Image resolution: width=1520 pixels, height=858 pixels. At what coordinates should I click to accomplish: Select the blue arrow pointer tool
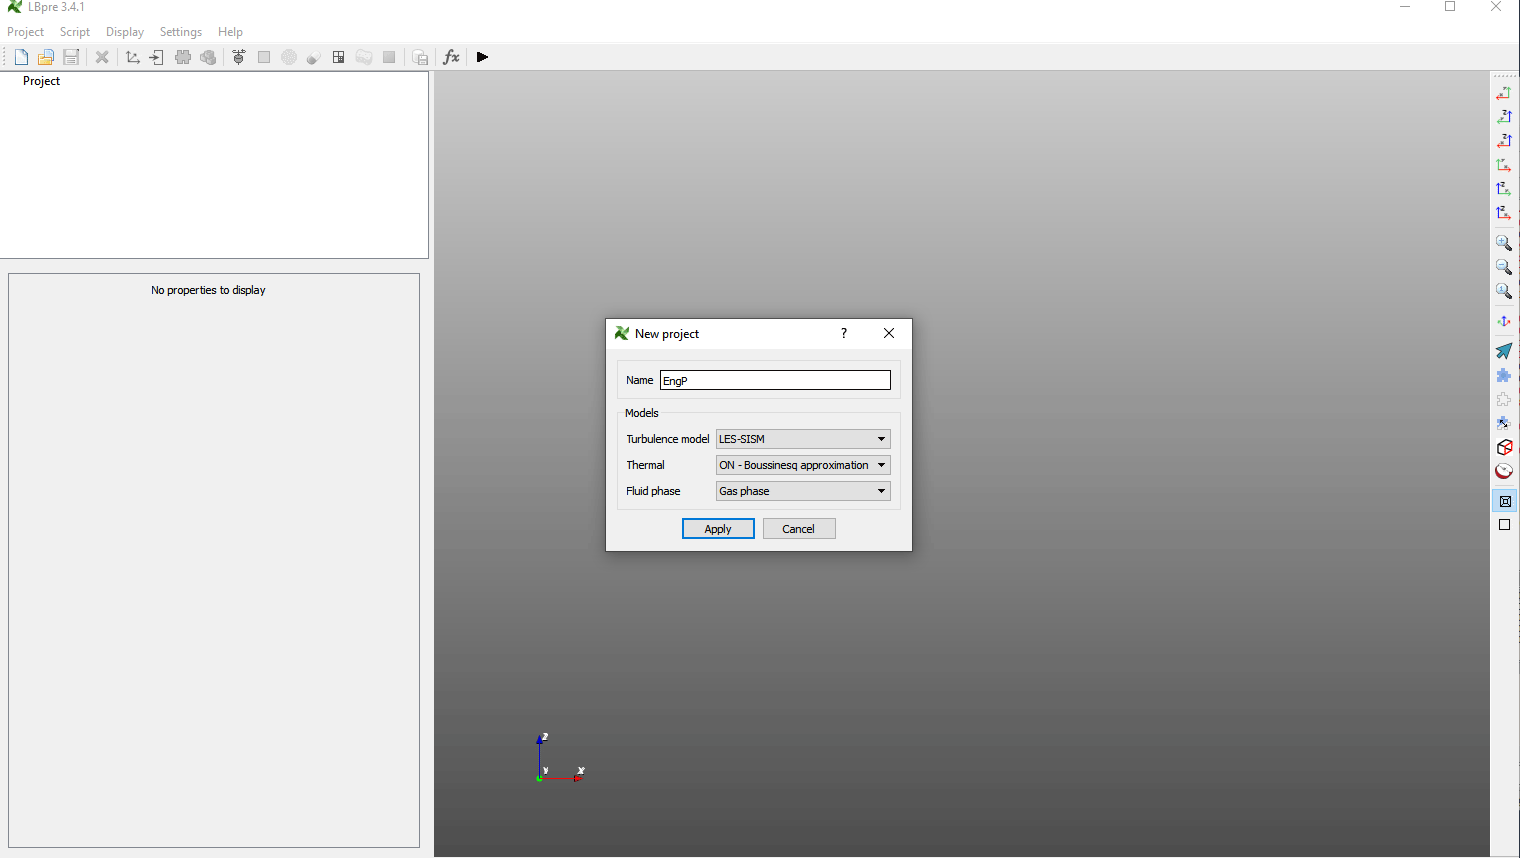tap(1503, 351)
